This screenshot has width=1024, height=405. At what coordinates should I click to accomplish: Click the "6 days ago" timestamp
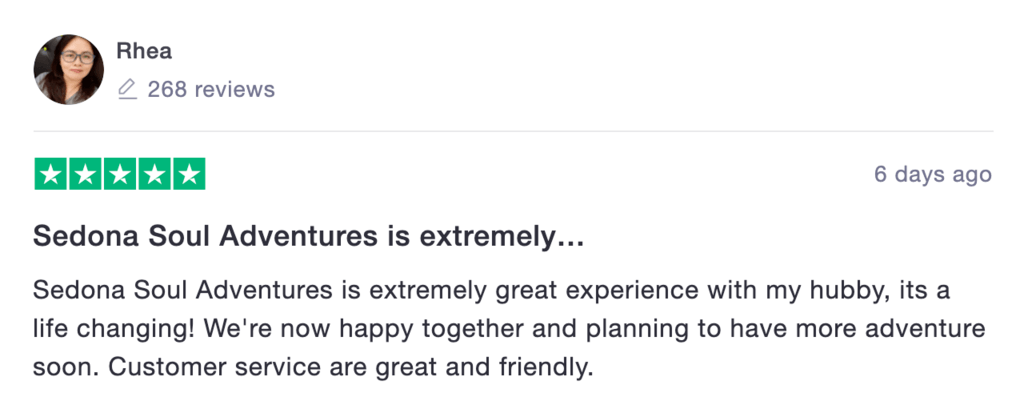coord(932,175)
